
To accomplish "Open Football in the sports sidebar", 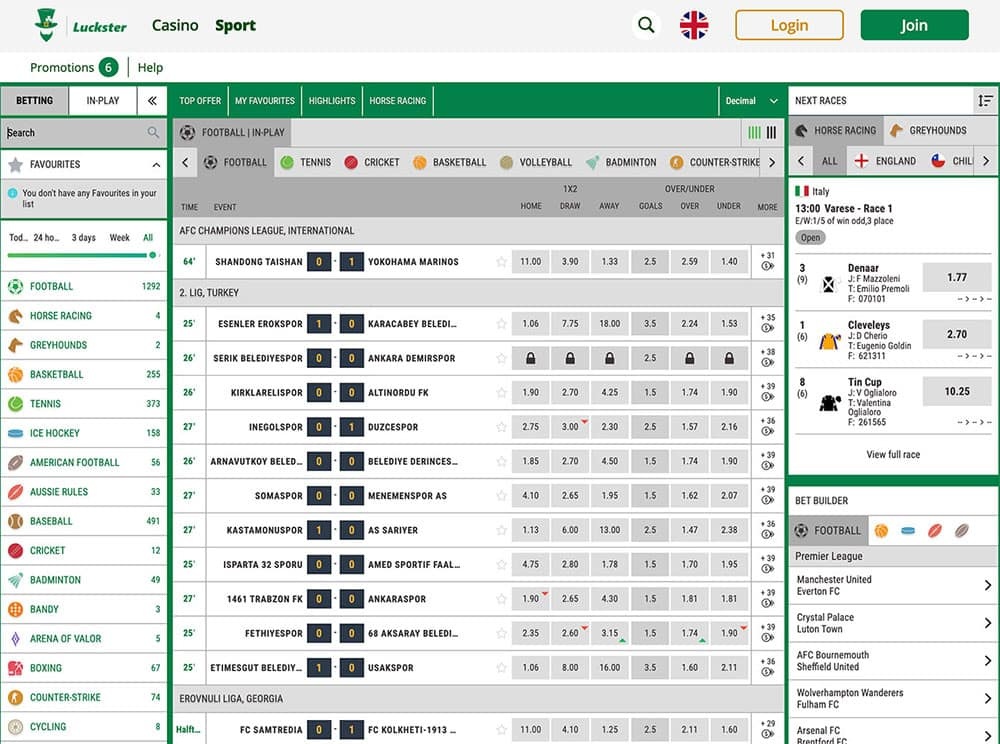I will 84,286.
